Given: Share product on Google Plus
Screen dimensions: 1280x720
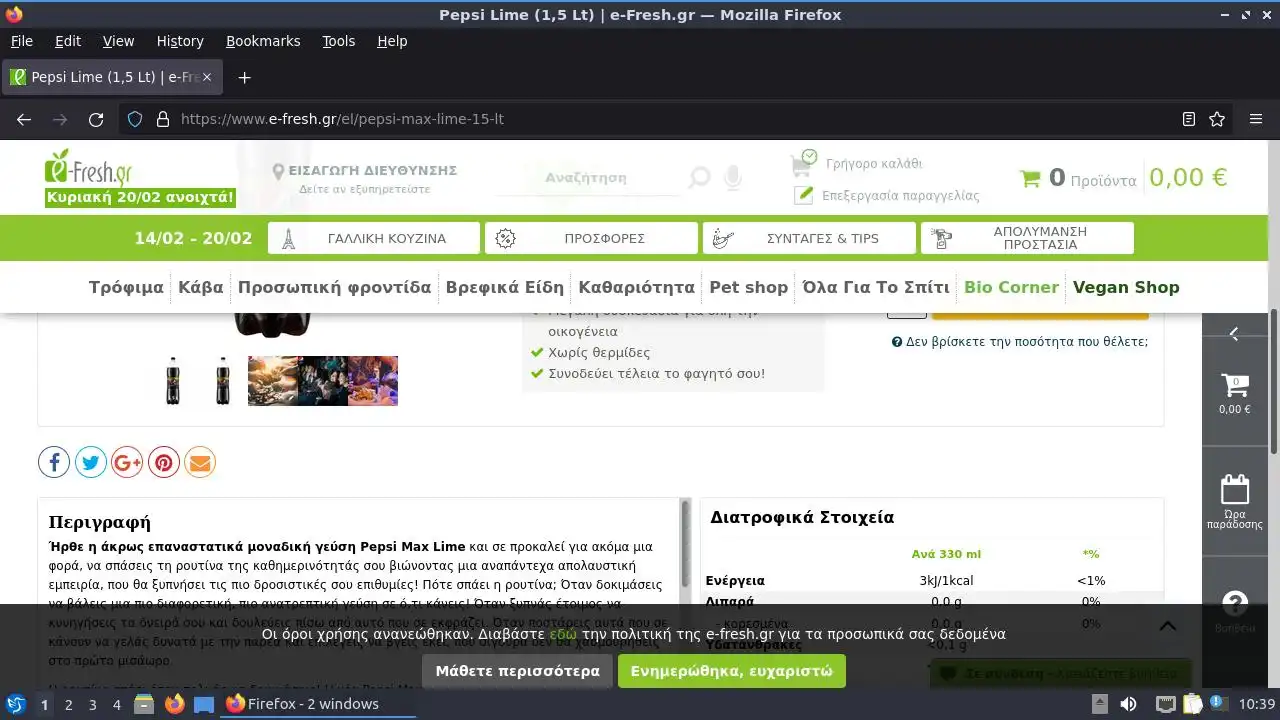Looking at the screenshot, I should tap(127, 462).
